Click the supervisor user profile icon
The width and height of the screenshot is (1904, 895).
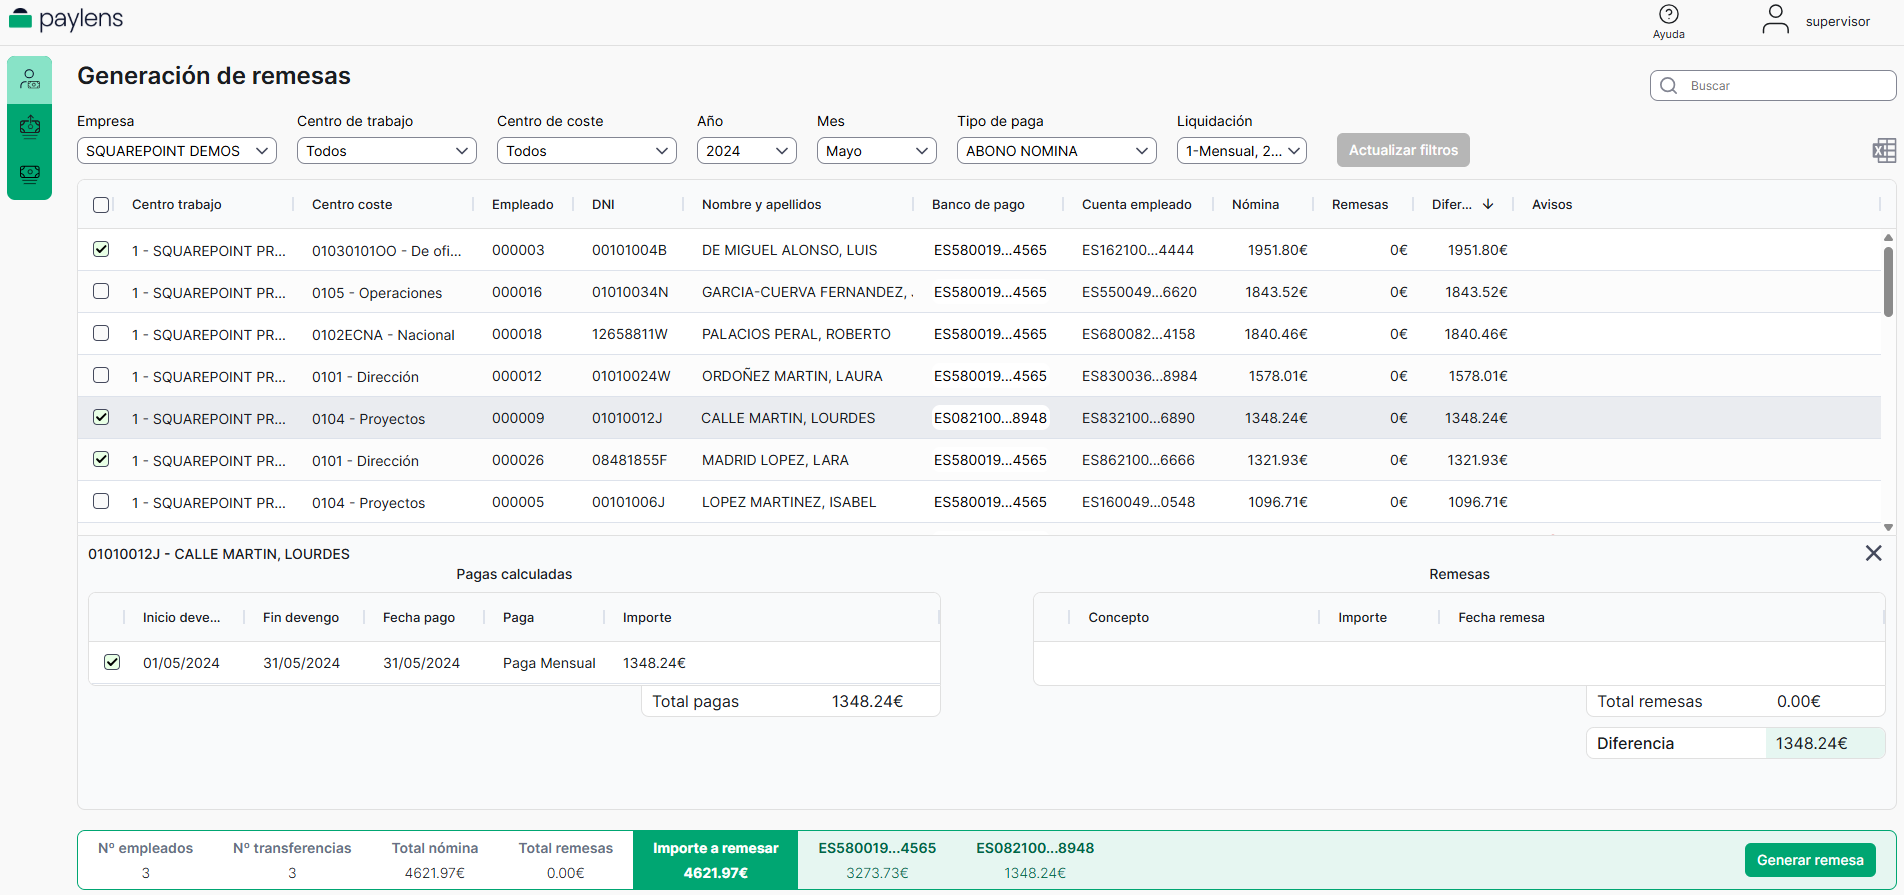1775,19
